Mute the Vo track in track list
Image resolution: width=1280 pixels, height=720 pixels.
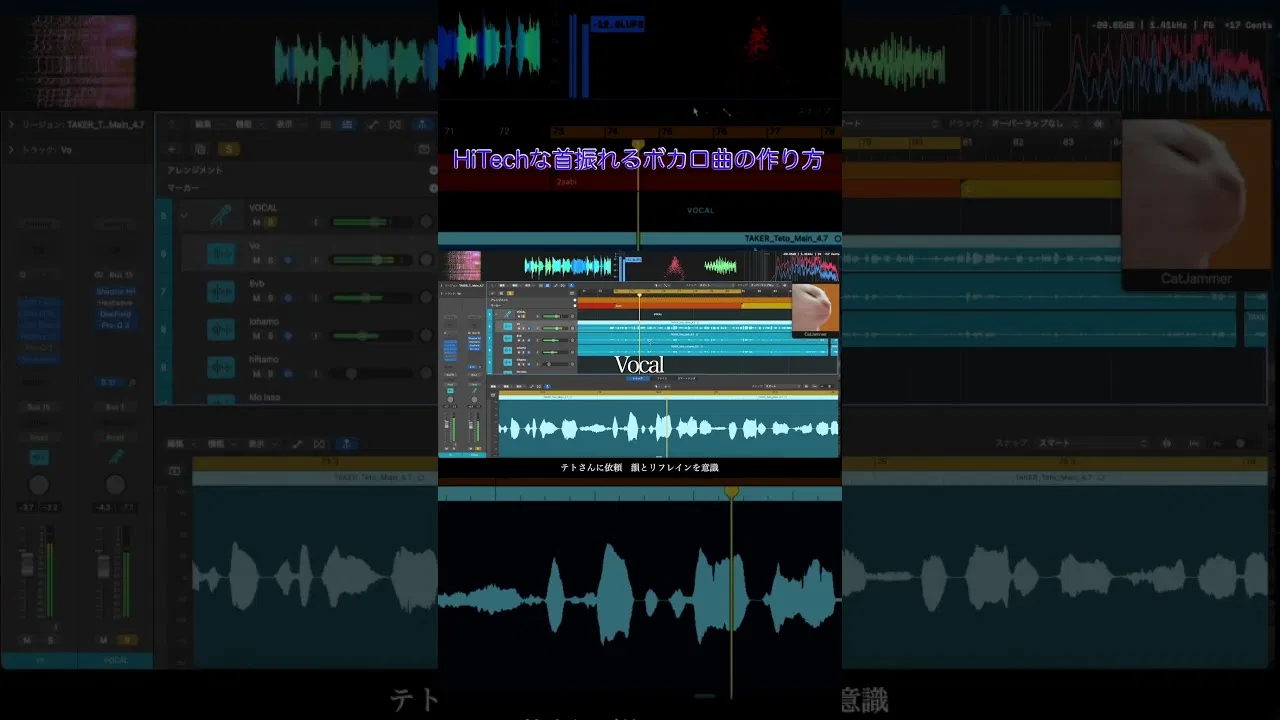coord(256,260)
